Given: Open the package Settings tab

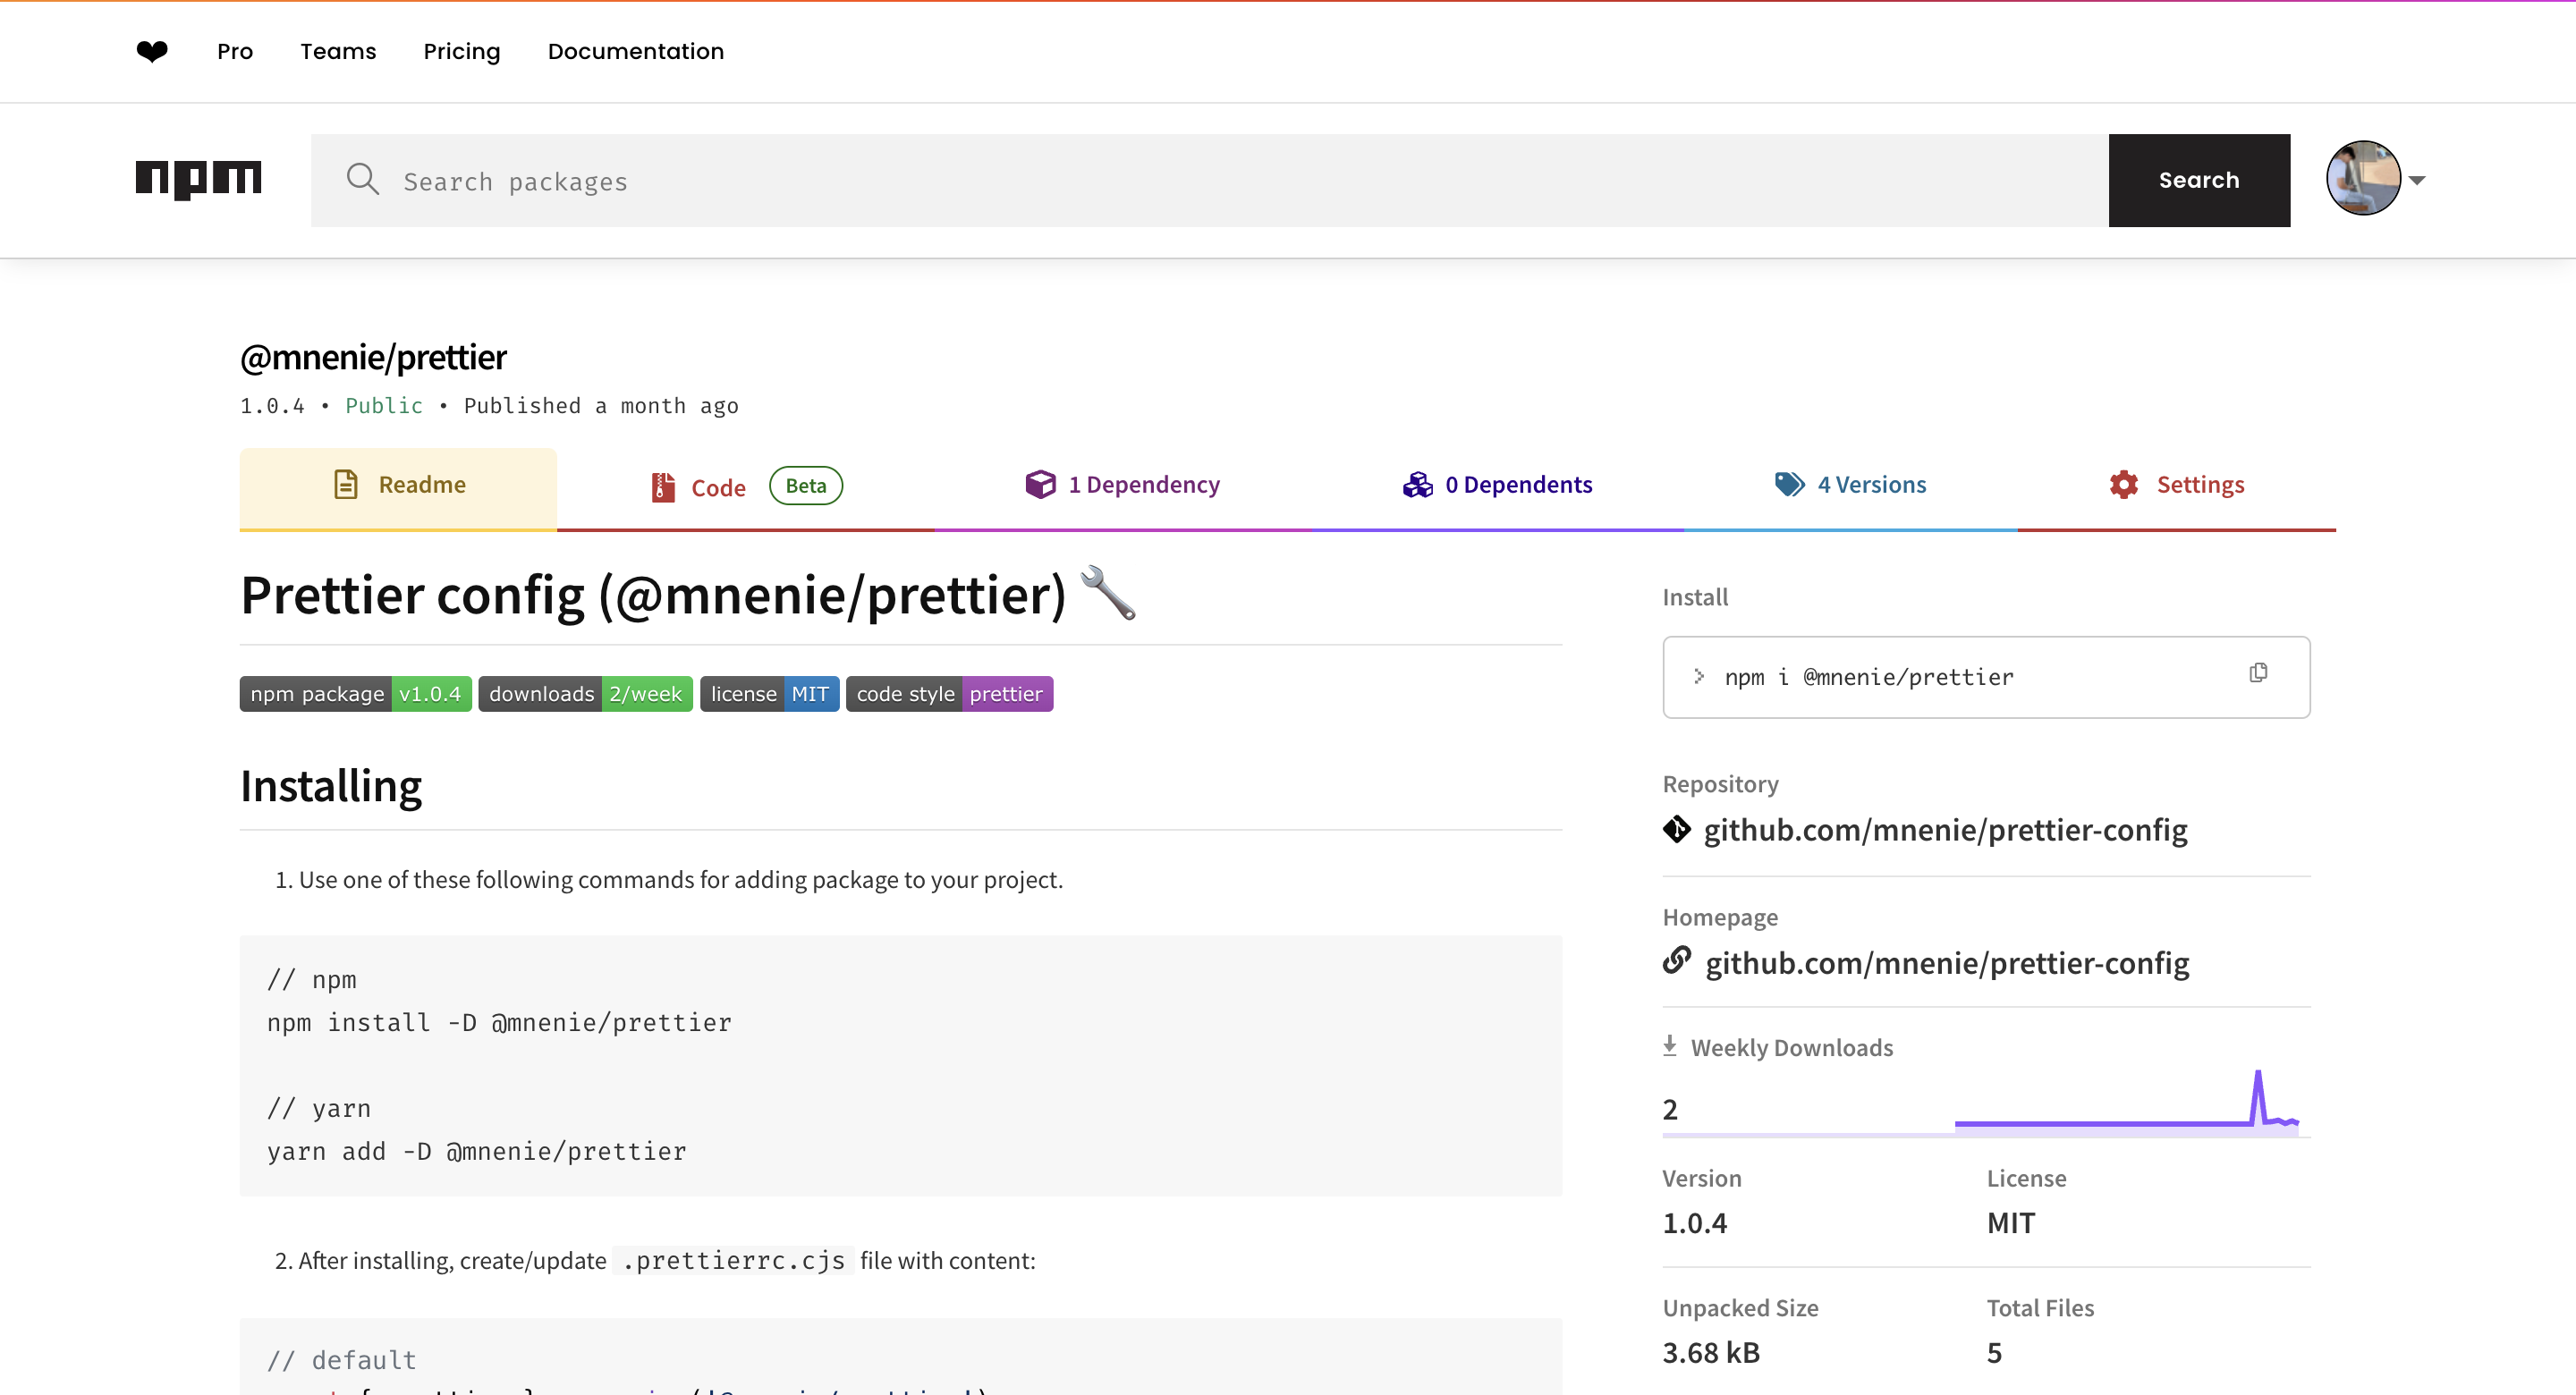Looking at the screenshot, I should (2176, 485).
